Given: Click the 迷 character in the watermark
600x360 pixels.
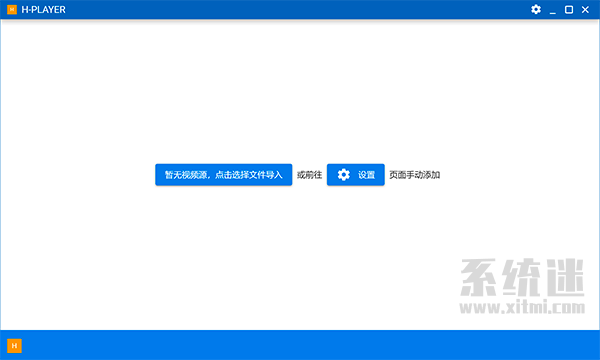Looking at the screenshot, I should click(566, 278).
